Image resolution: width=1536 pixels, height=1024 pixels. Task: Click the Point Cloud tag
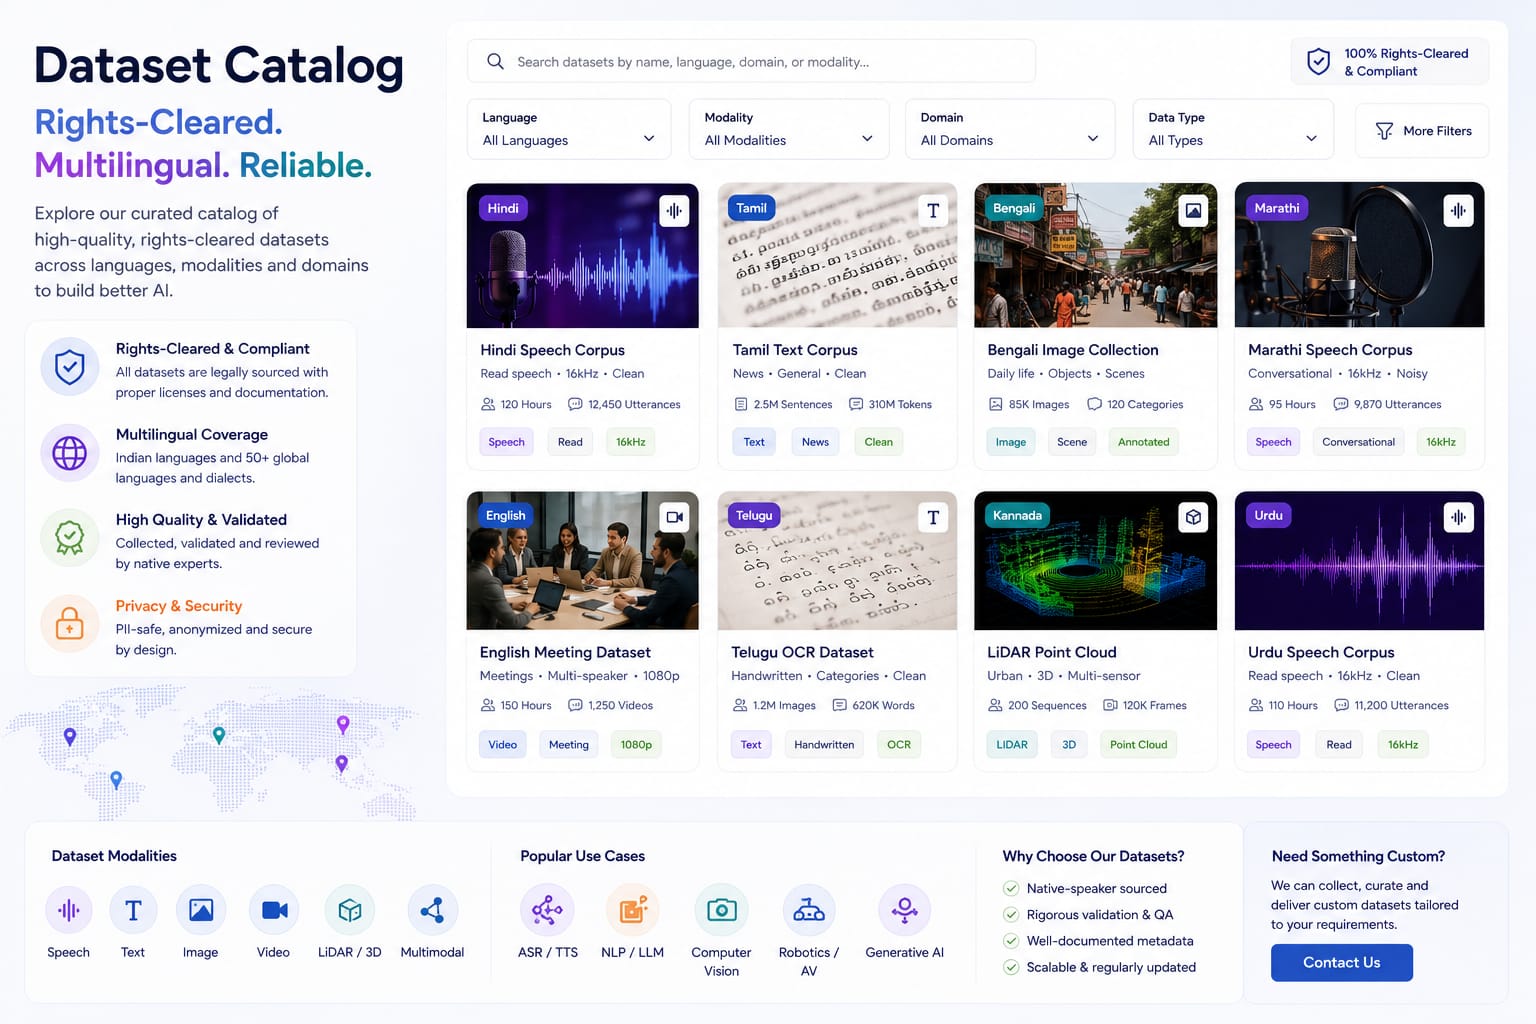[x=1138, y=745]
